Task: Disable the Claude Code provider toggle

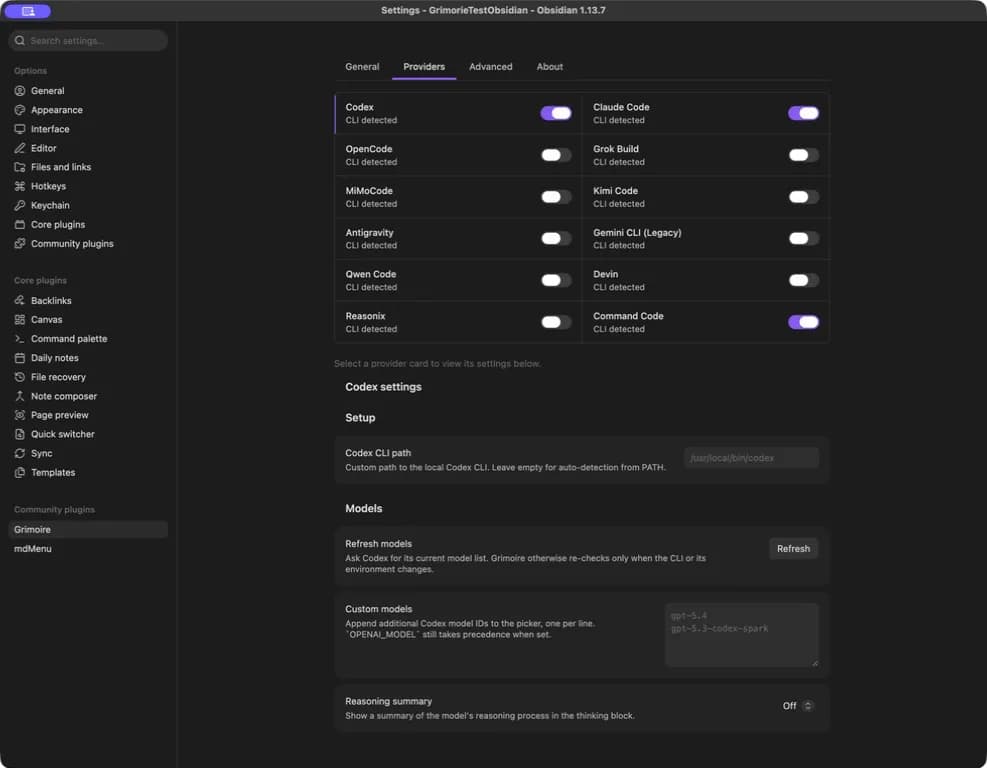Action: [803, 113]
